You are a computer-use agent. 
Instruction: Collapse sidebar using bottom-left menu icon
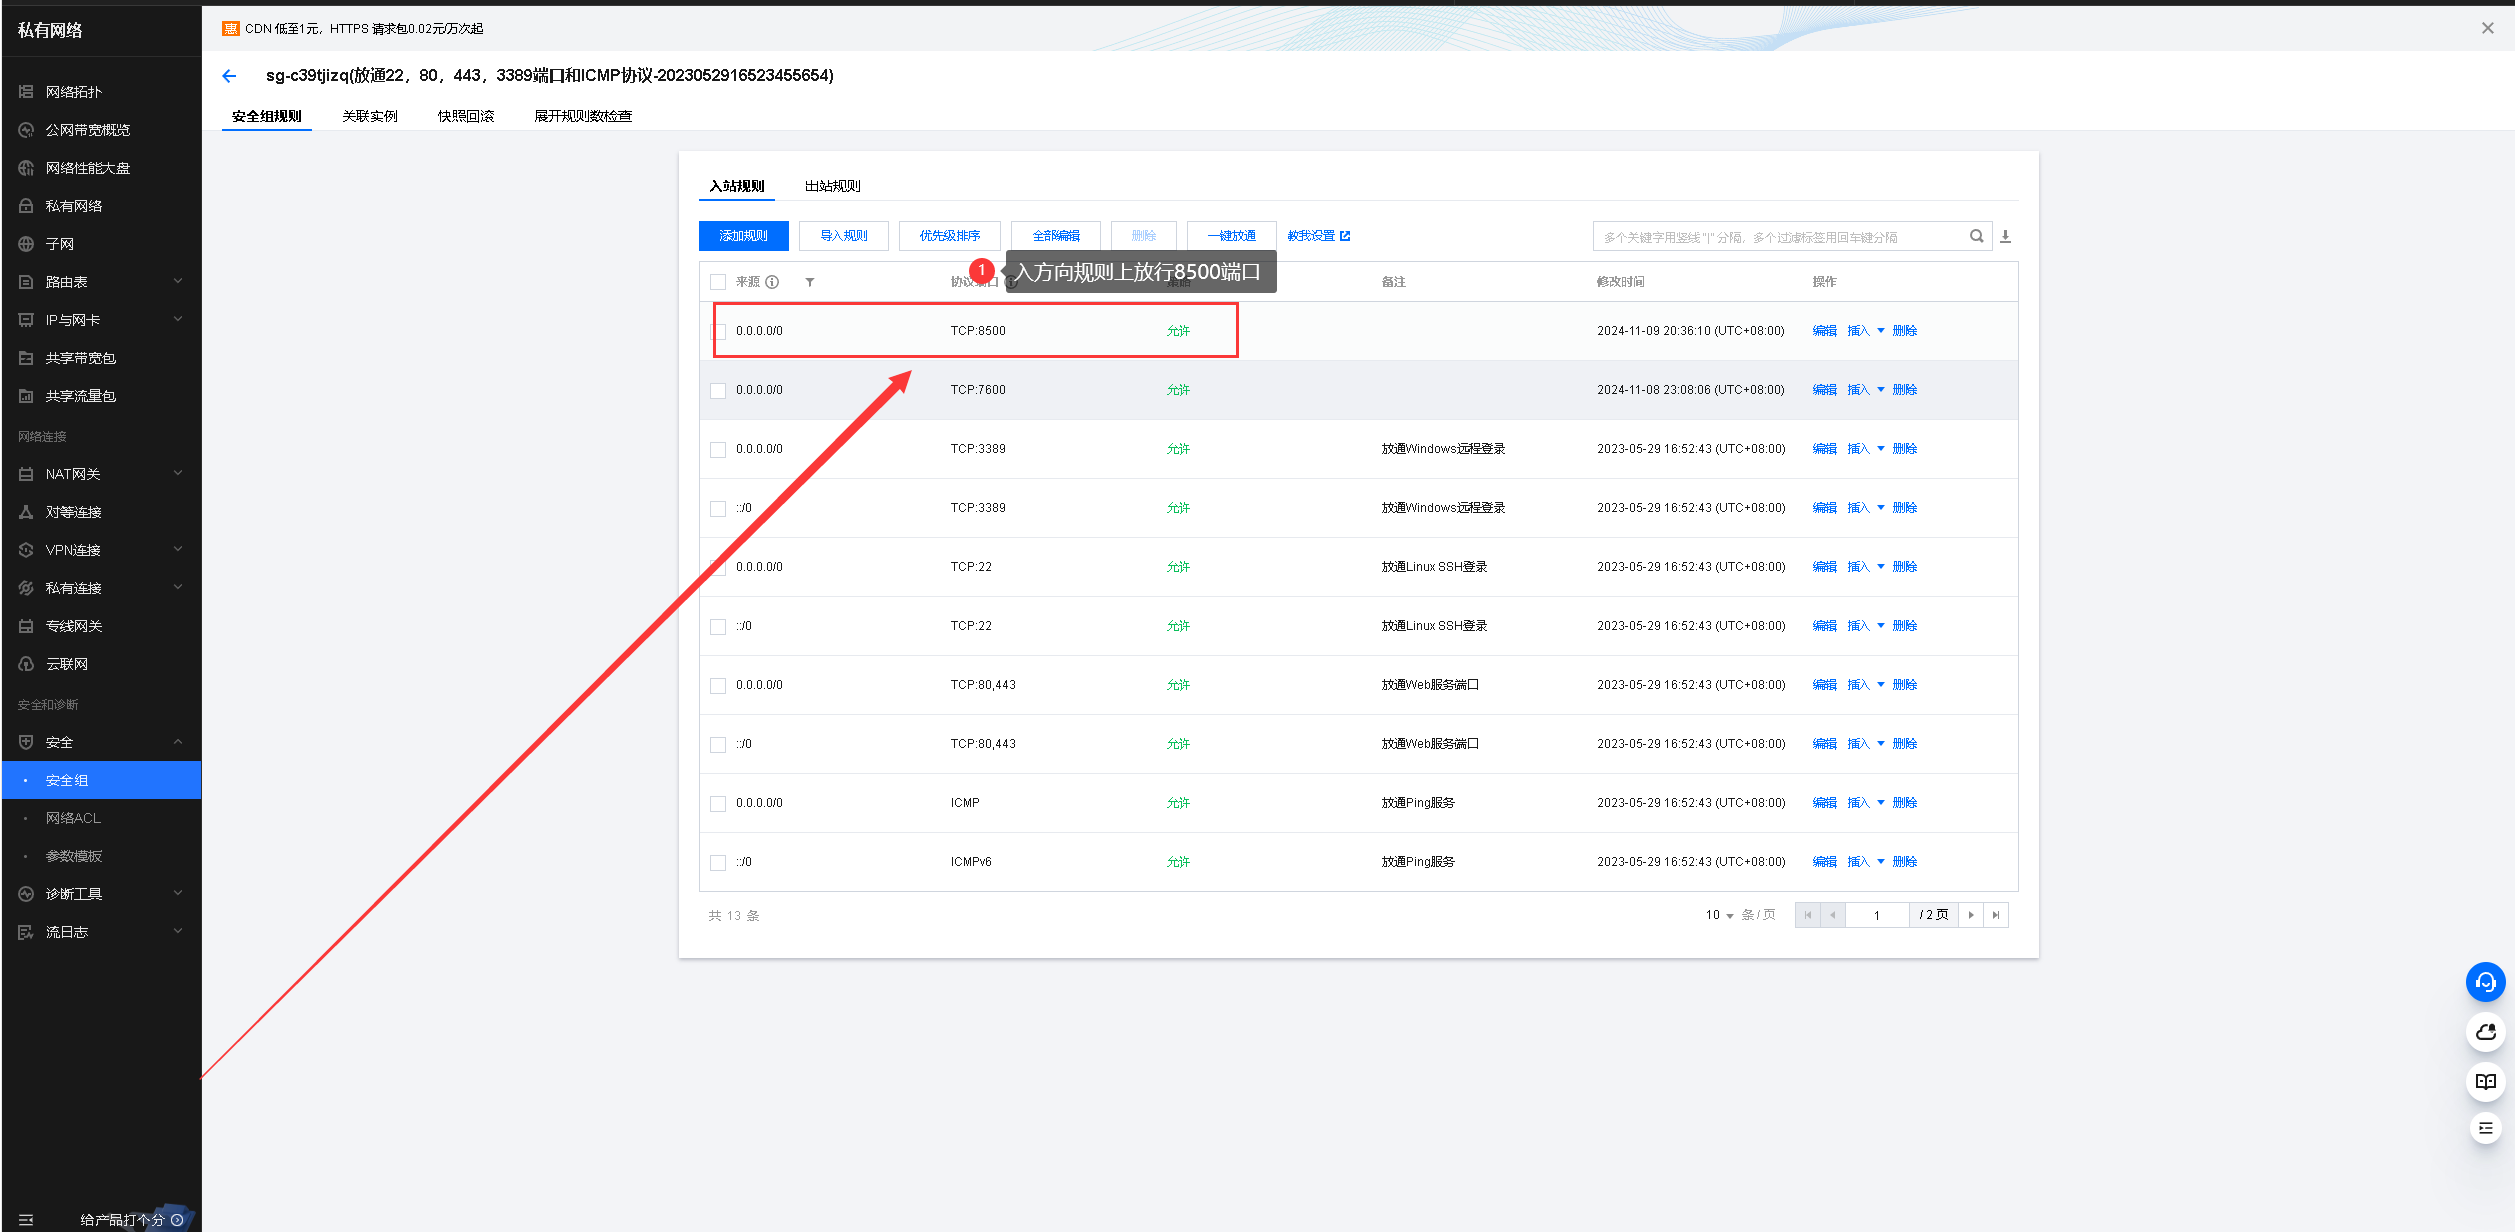click(26, 1219)
